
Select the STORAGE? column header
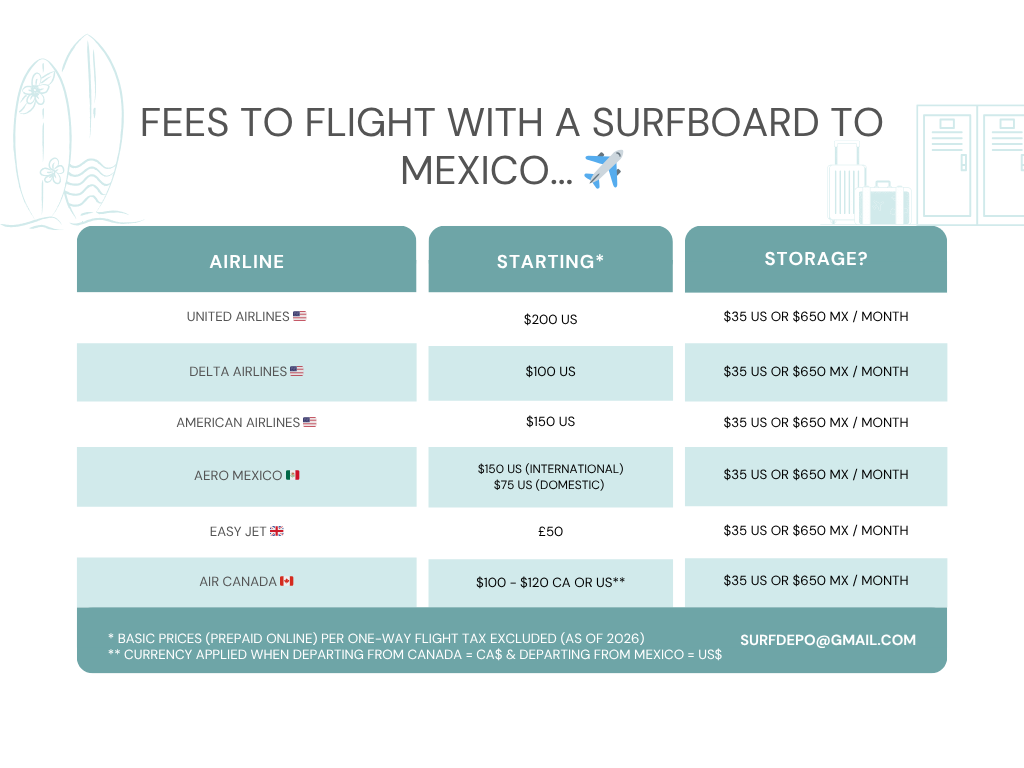tap(816, 259)
